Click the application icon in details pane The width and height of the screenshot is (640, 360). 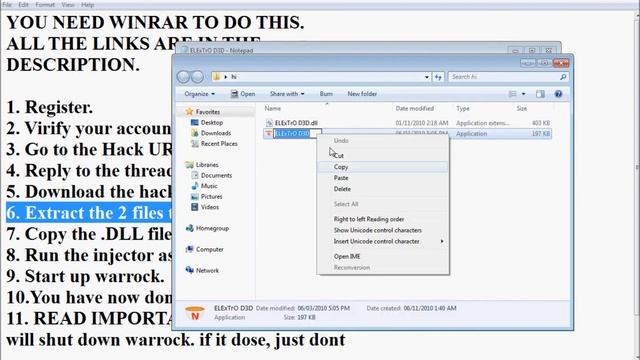coord(195,313)
